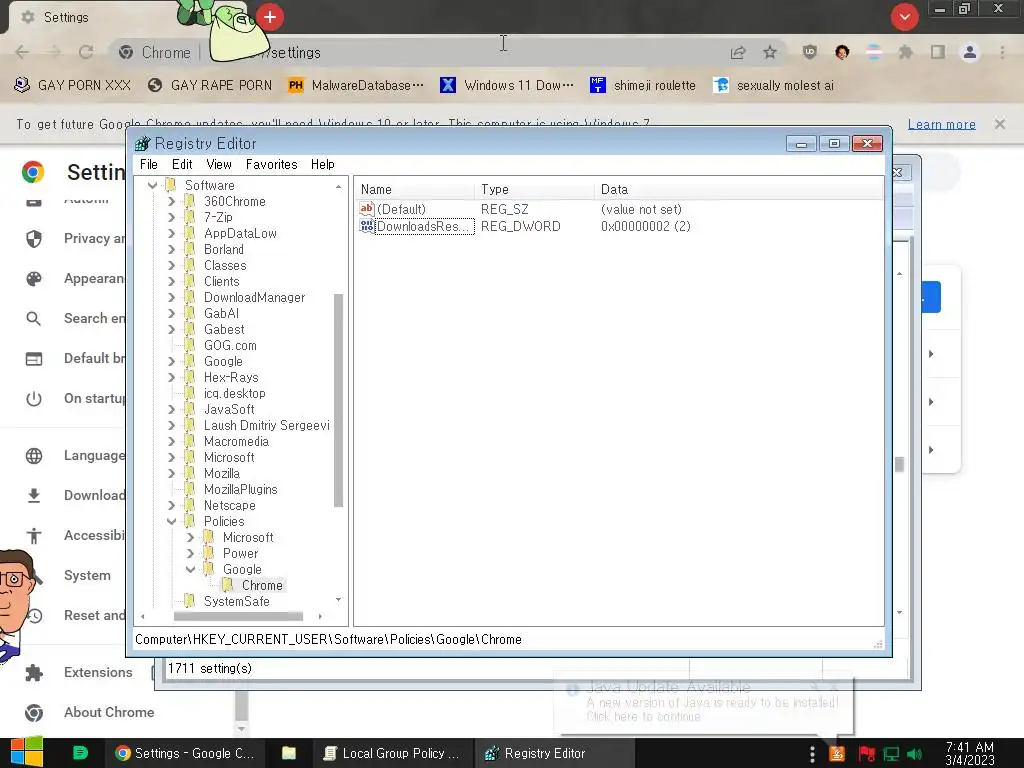Toggle Chrome's side panel icon

(938, 52)
